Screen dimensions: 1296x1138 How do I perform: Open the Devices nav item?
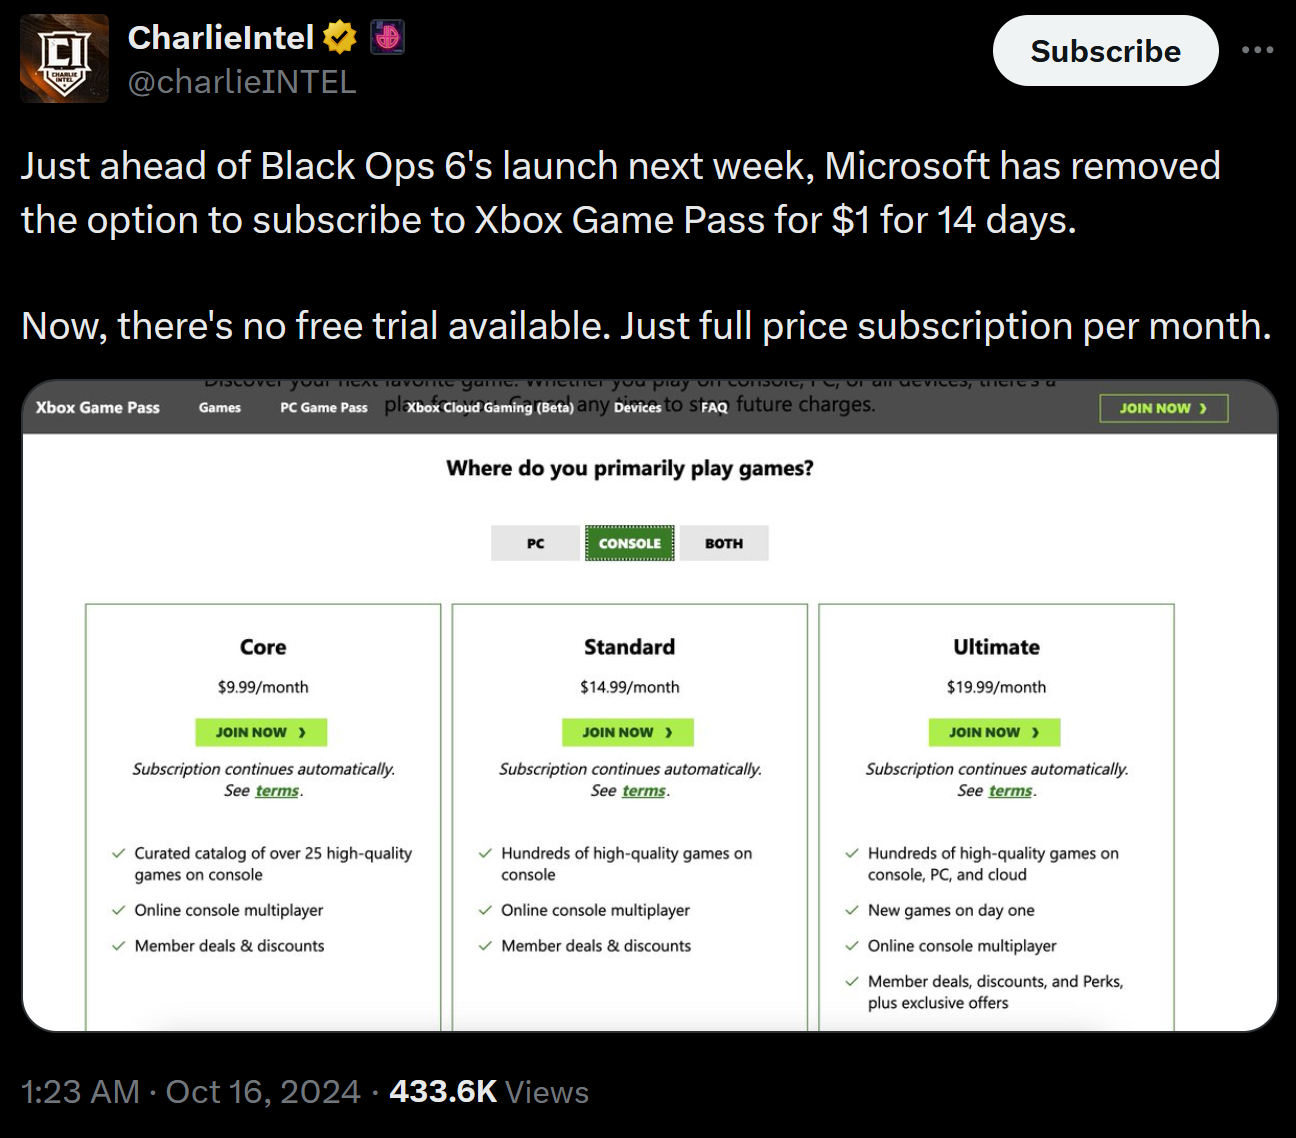point(638,407)
